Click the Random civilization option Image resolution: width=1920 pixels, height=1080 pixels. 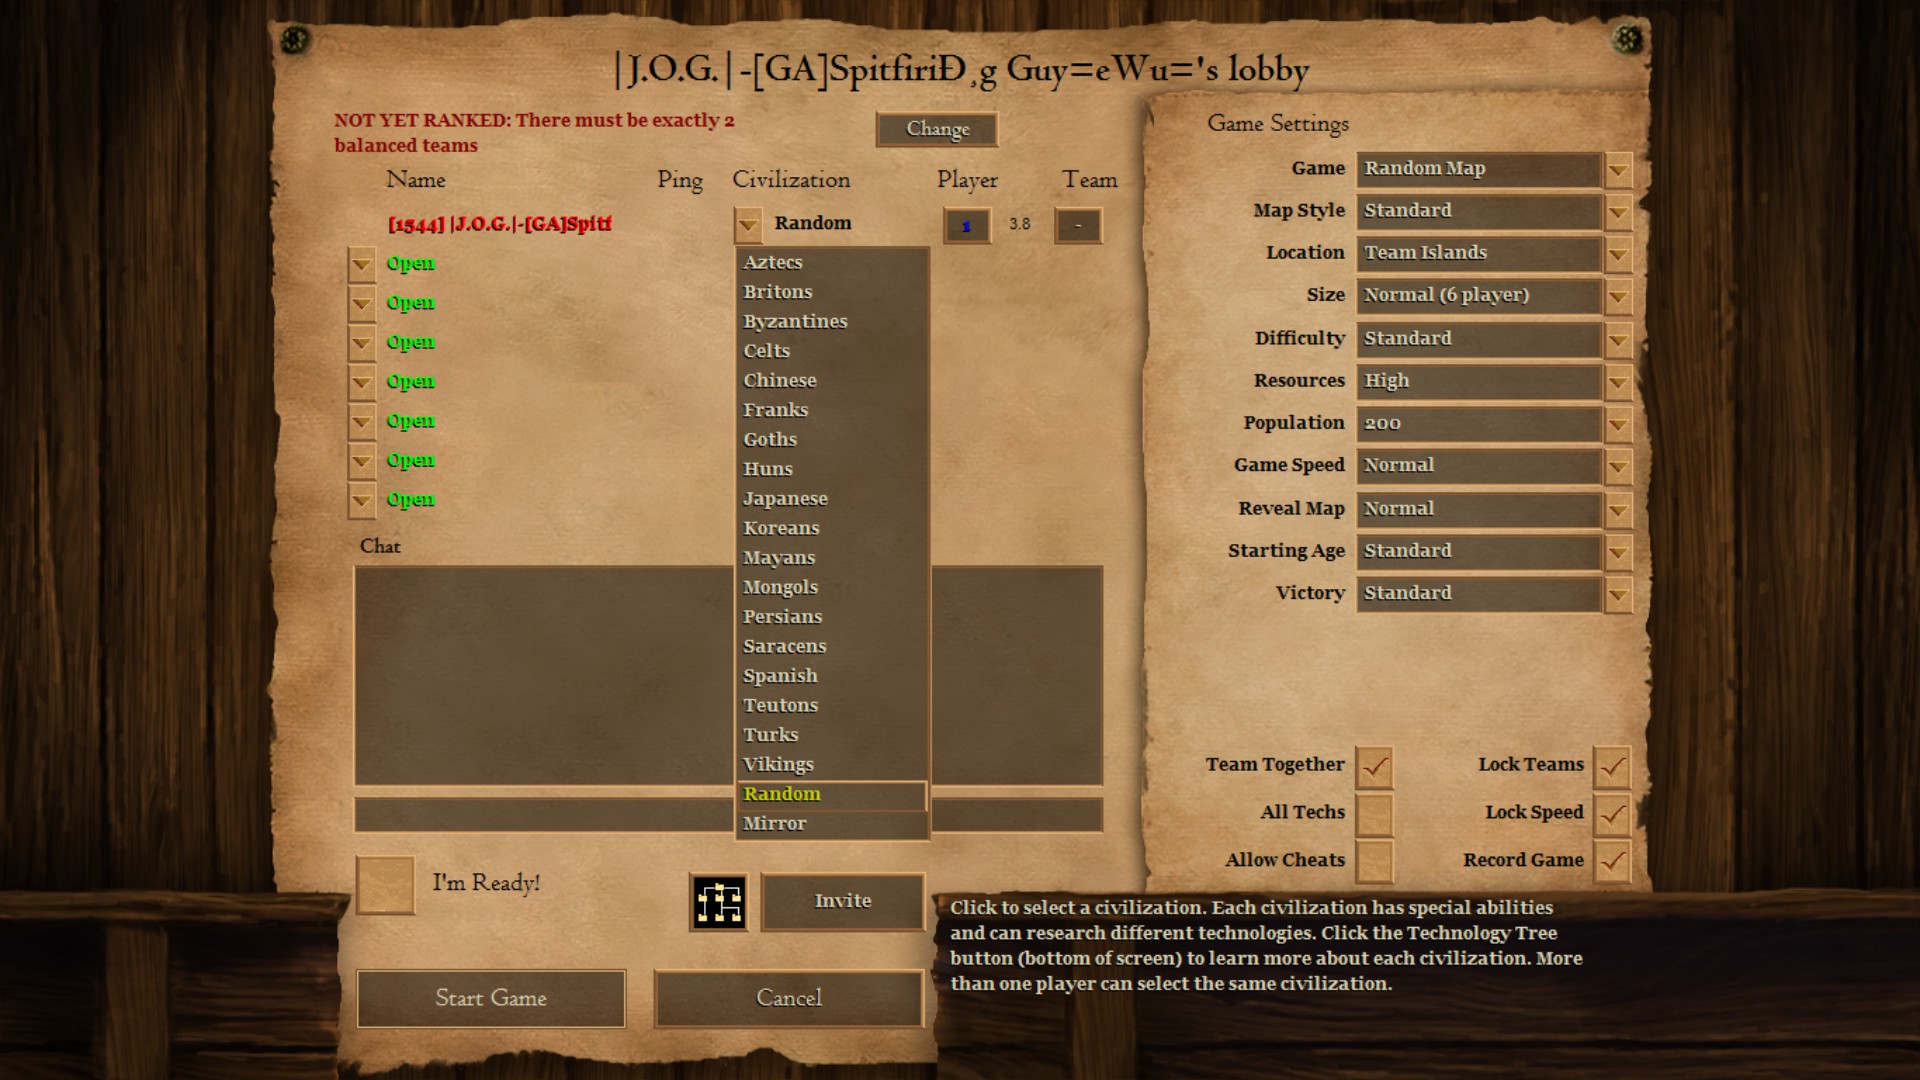click(831, 793)
